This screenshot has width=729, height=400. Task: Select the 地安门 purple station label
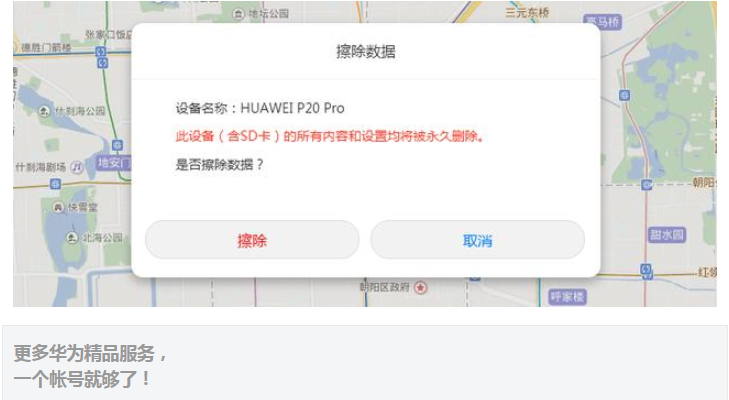113,162
